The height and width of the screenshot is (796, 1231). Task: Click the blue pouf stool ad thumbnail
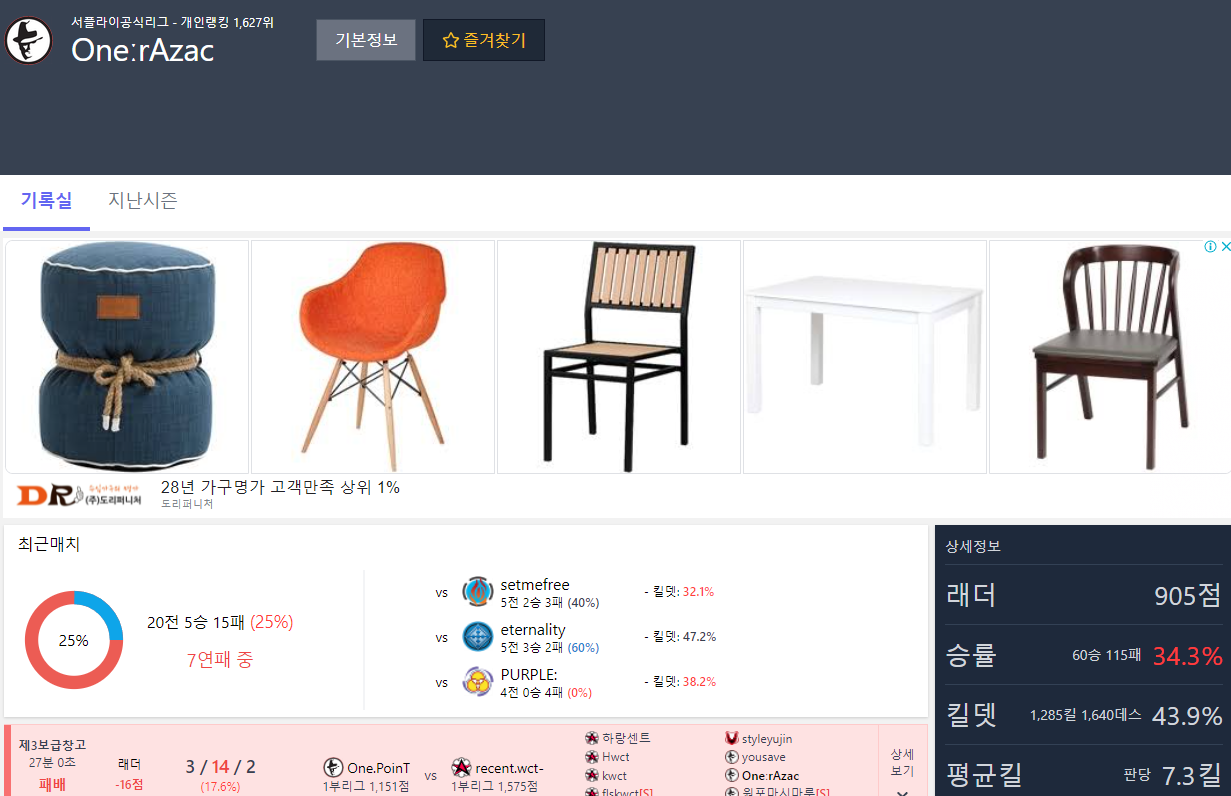coord(127,357)
